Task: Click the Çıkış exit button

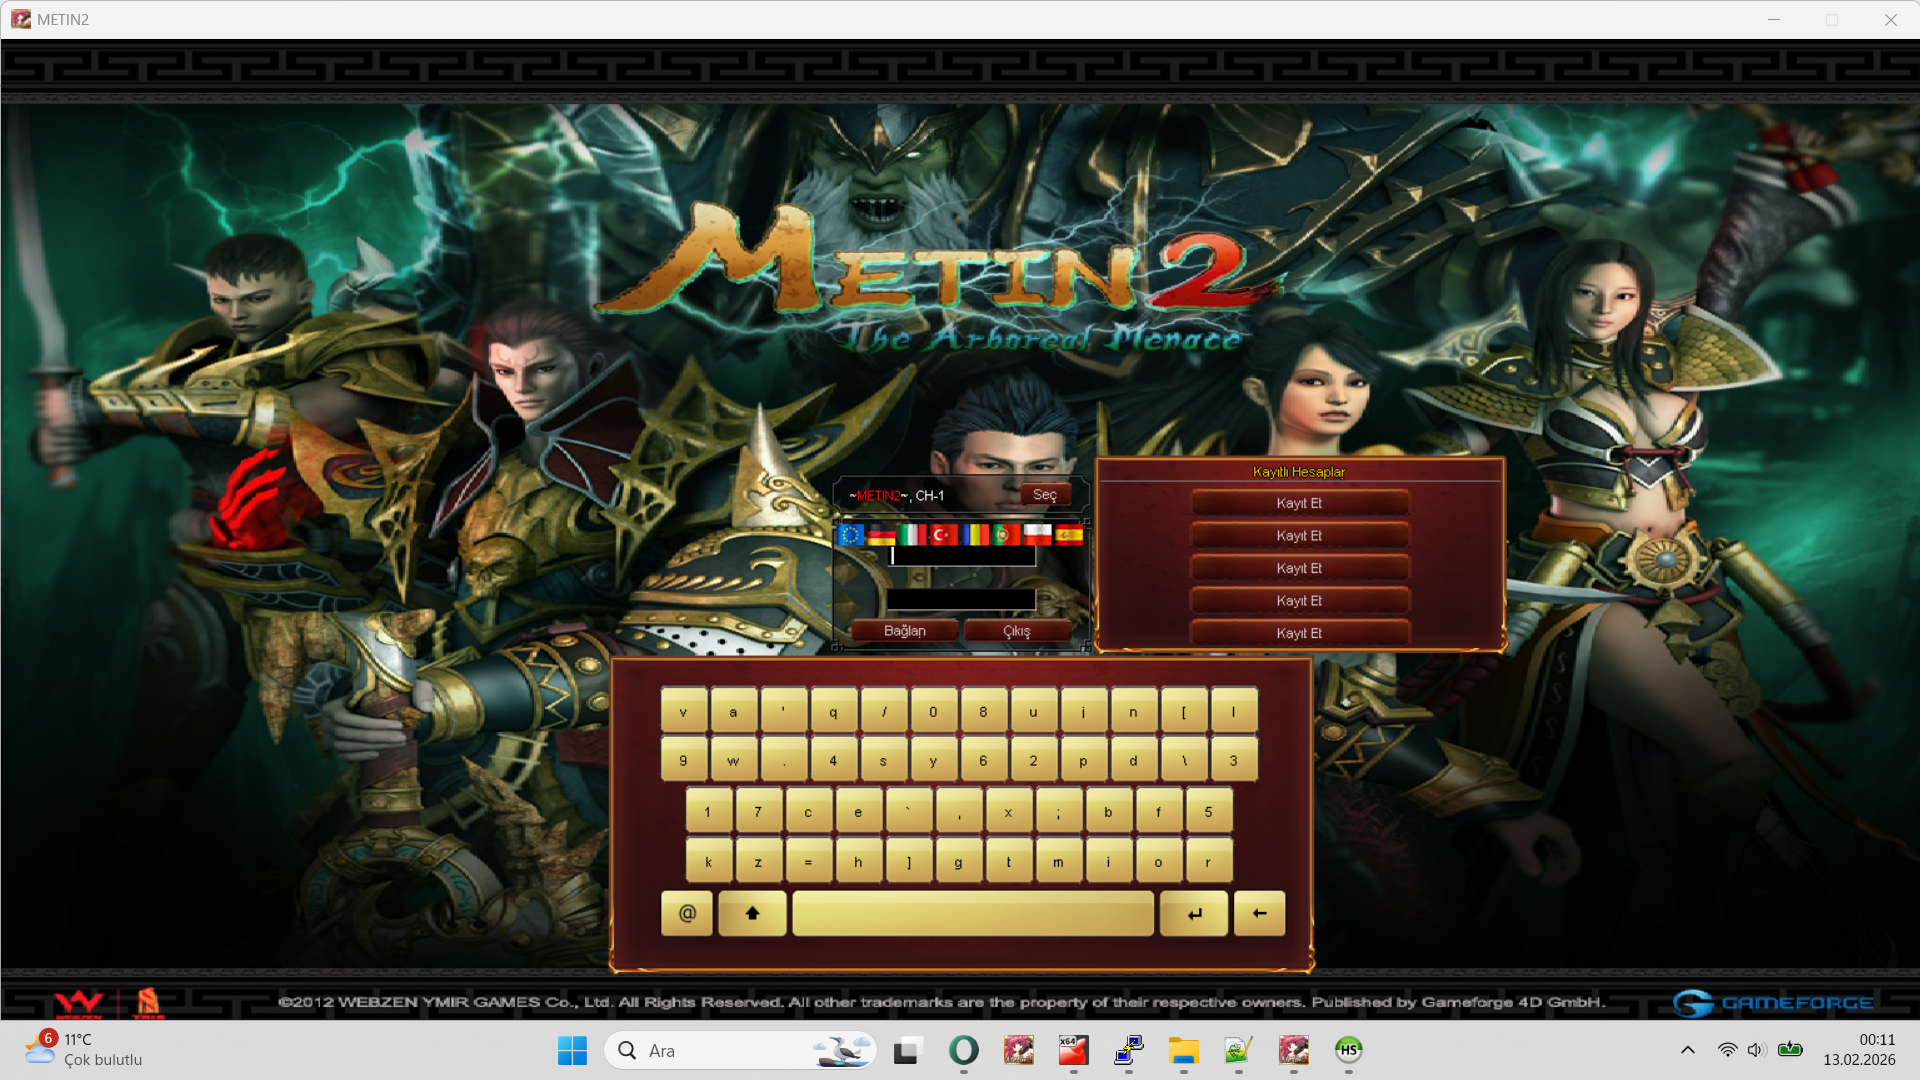Action: tap(1017, 631)
